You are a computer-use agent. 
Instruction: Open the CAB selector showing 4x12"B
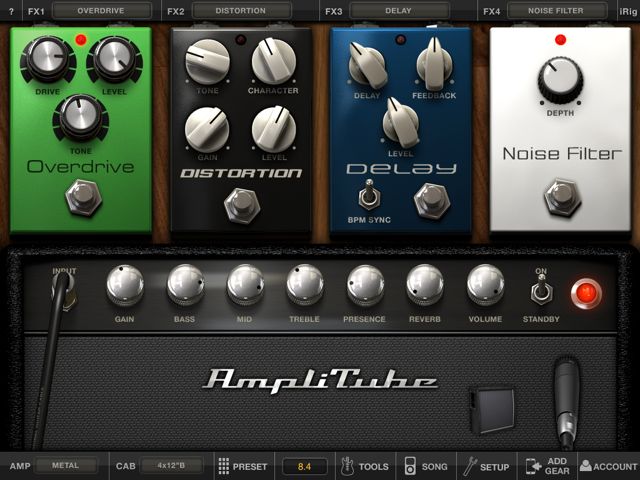(x=171, y=466)
